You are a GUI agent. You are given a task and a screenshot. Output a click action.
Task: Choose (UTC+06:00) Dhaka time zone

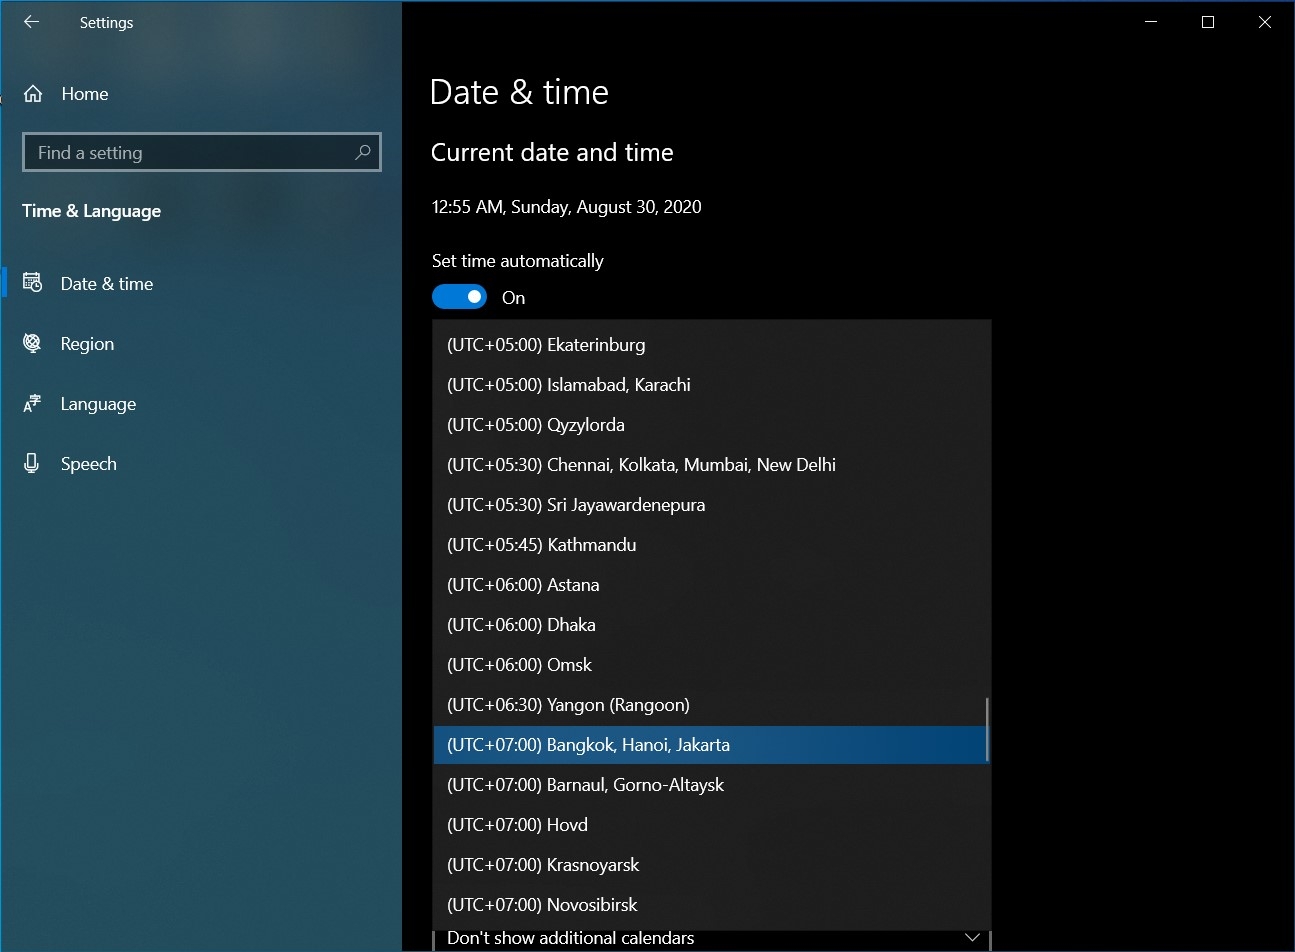[711, 625]
